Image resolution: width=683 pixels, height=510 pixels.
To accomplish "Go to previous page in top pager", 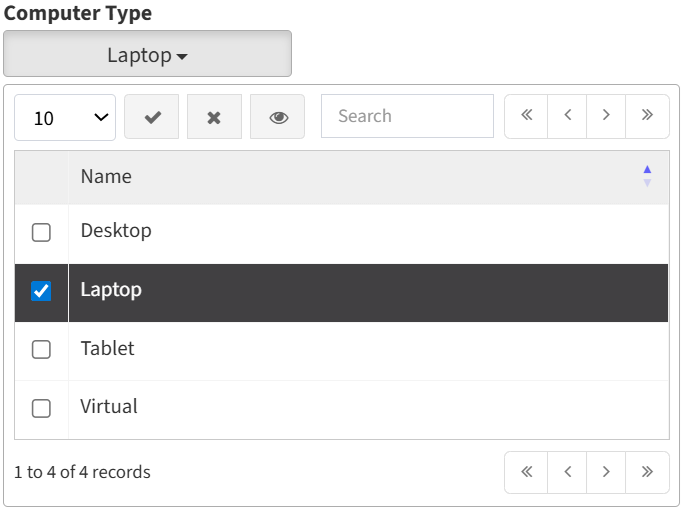I will [x=567, y=116].
